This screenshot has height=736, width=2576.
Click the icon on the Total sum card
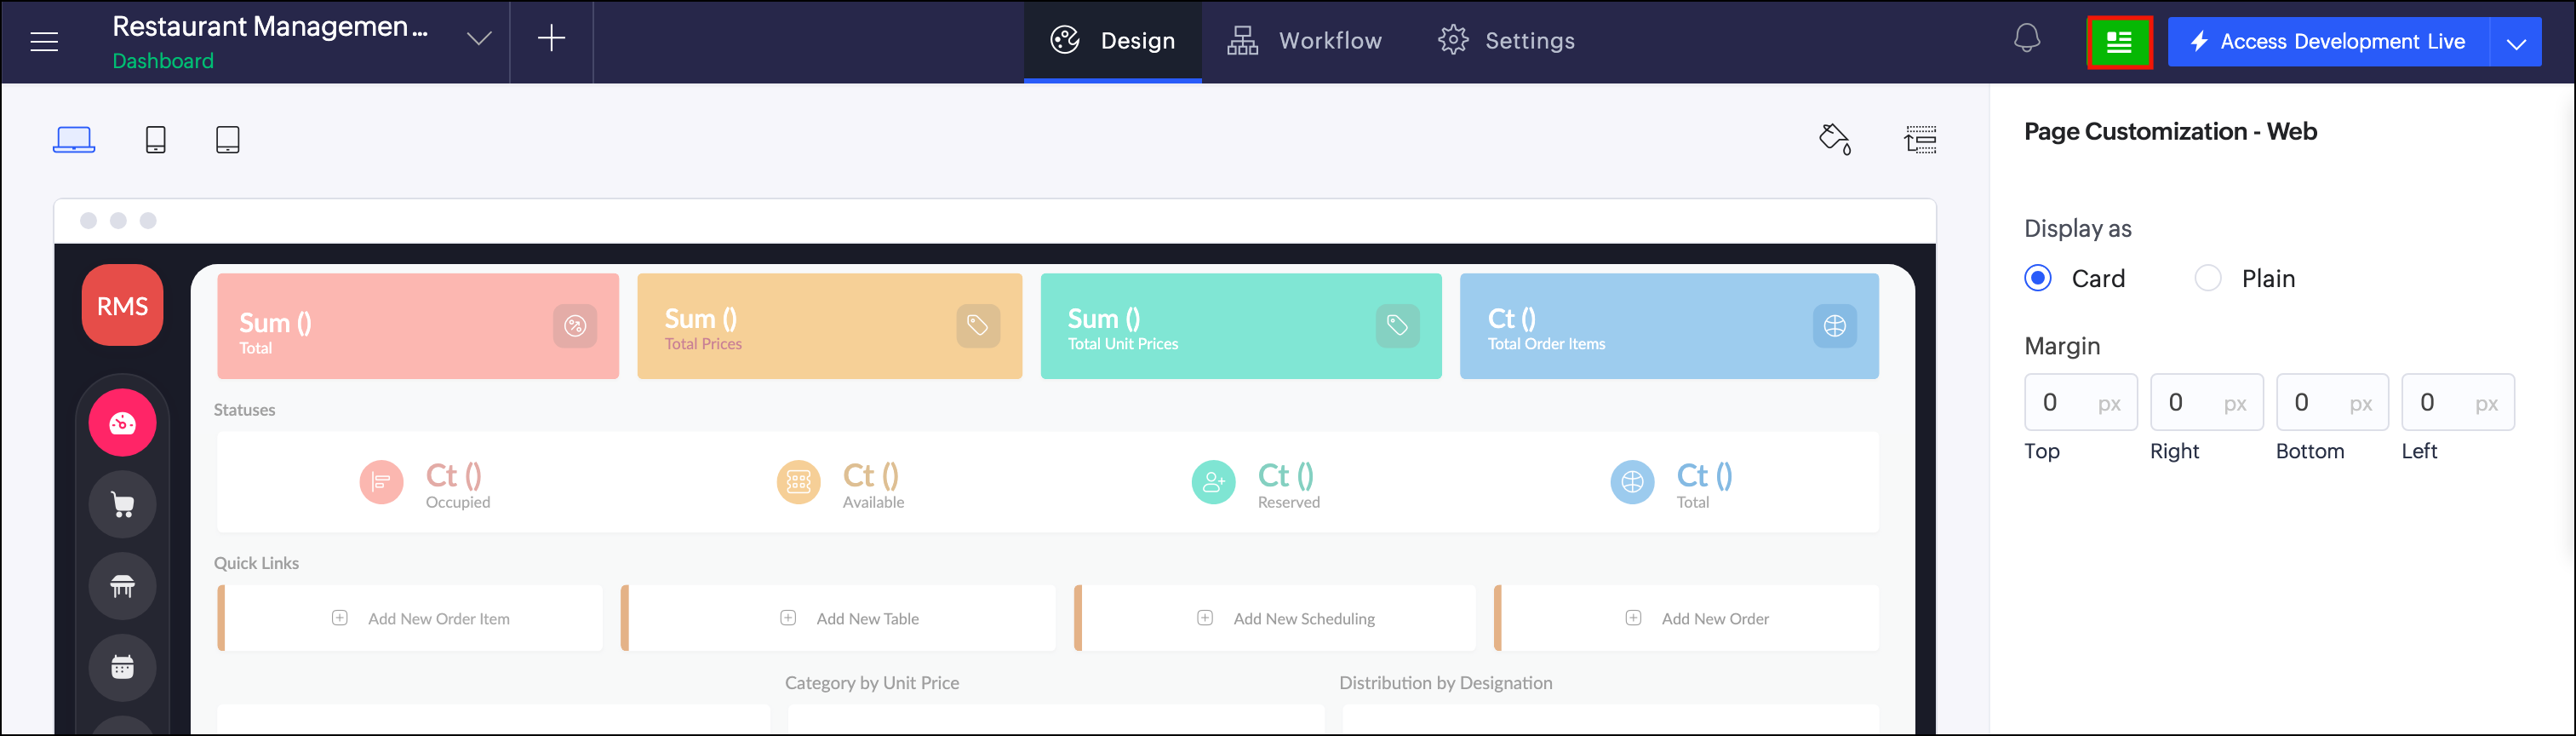pos(575,325)
